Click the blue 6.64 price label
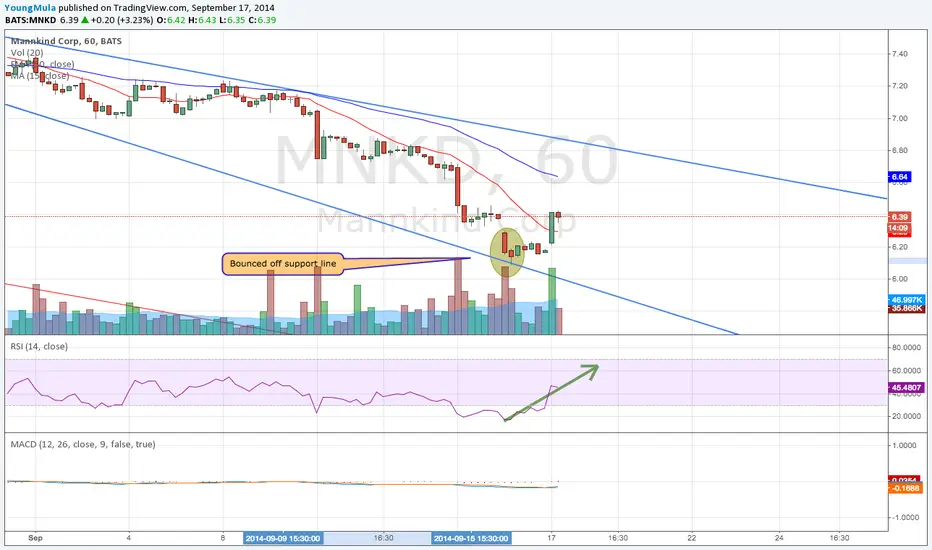 point(900,177)
